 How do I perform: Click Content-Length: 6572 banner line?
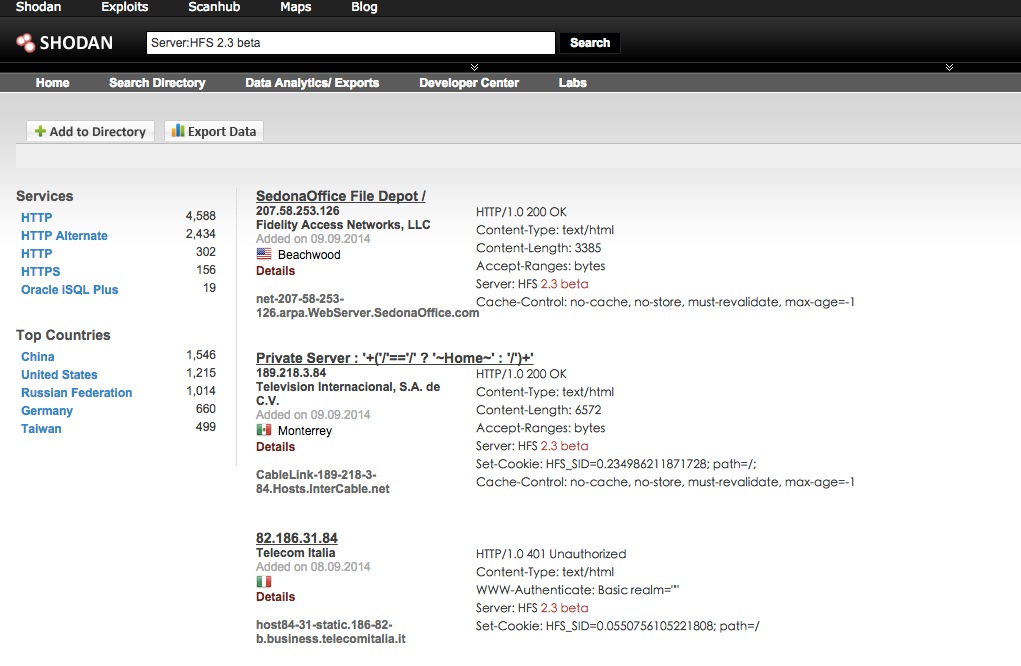click(x=538, y=410)
